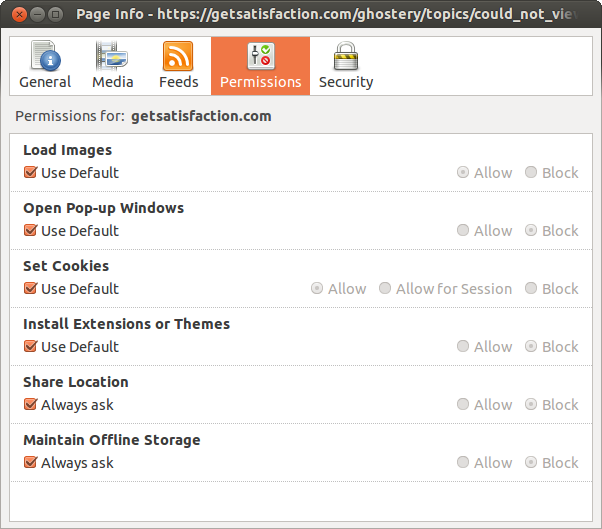Click the Security tab label
This screenshot has width=602, height=529.
click(346, 82)
